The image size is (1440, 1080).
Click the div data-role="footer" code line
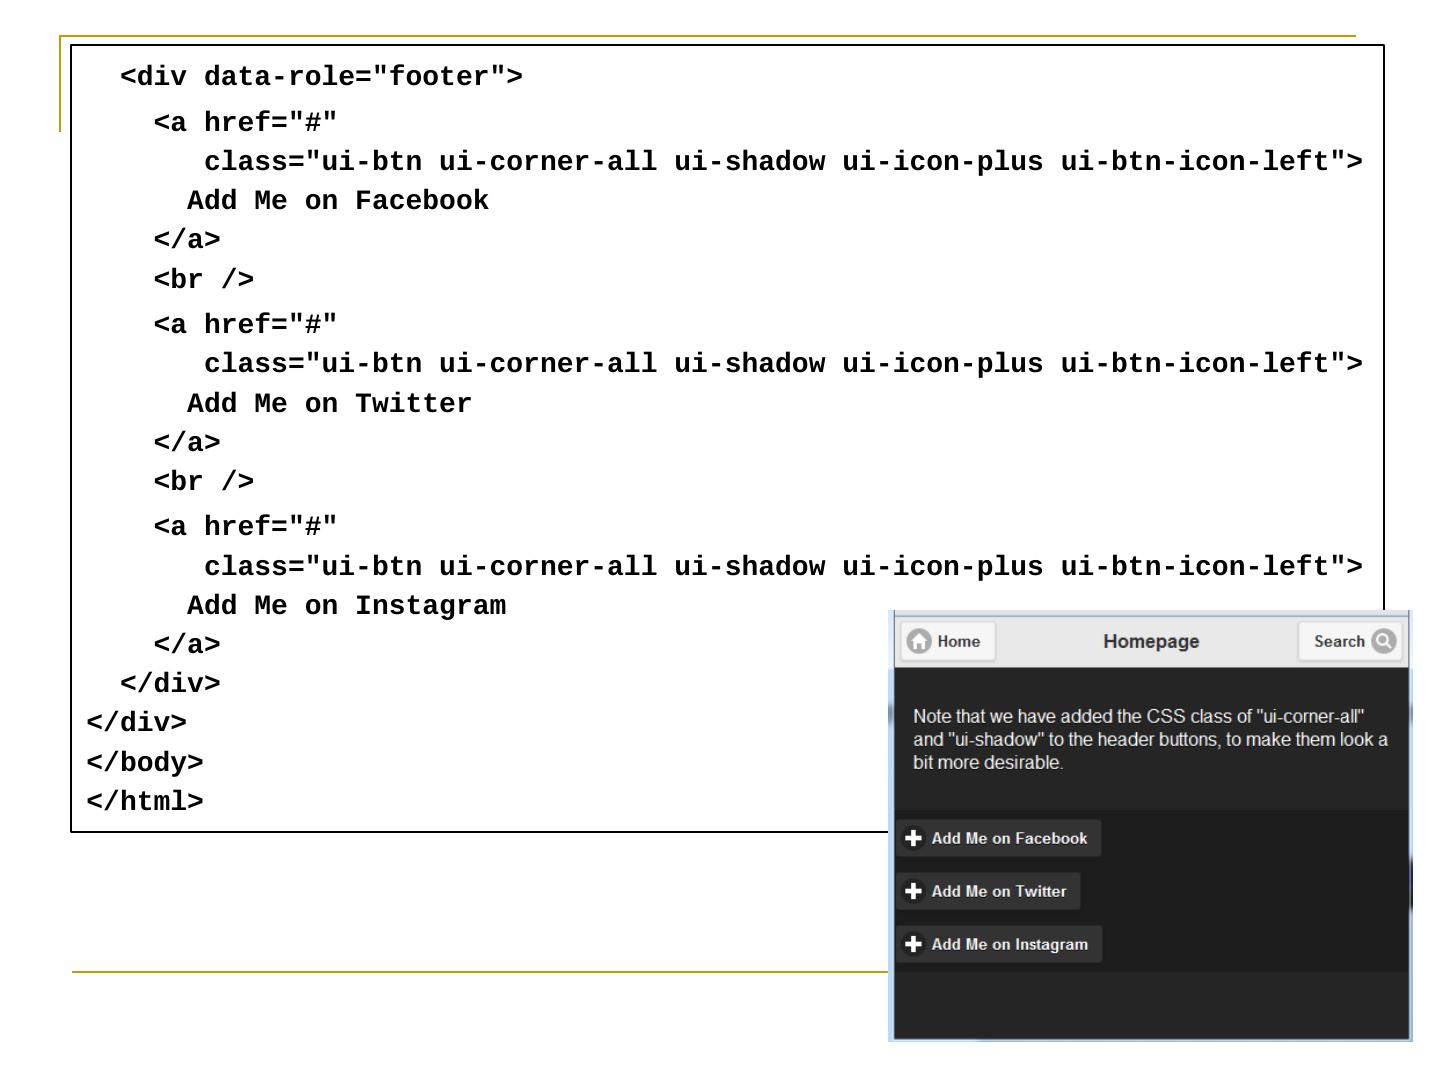pyautogui.click(x=321, y=77)
